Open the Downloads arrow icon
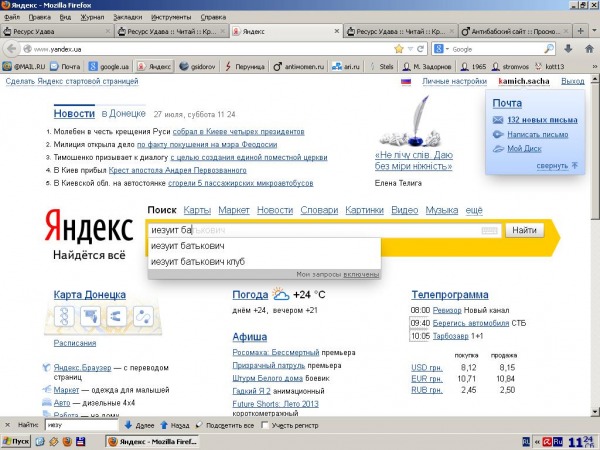 point(568,49)
